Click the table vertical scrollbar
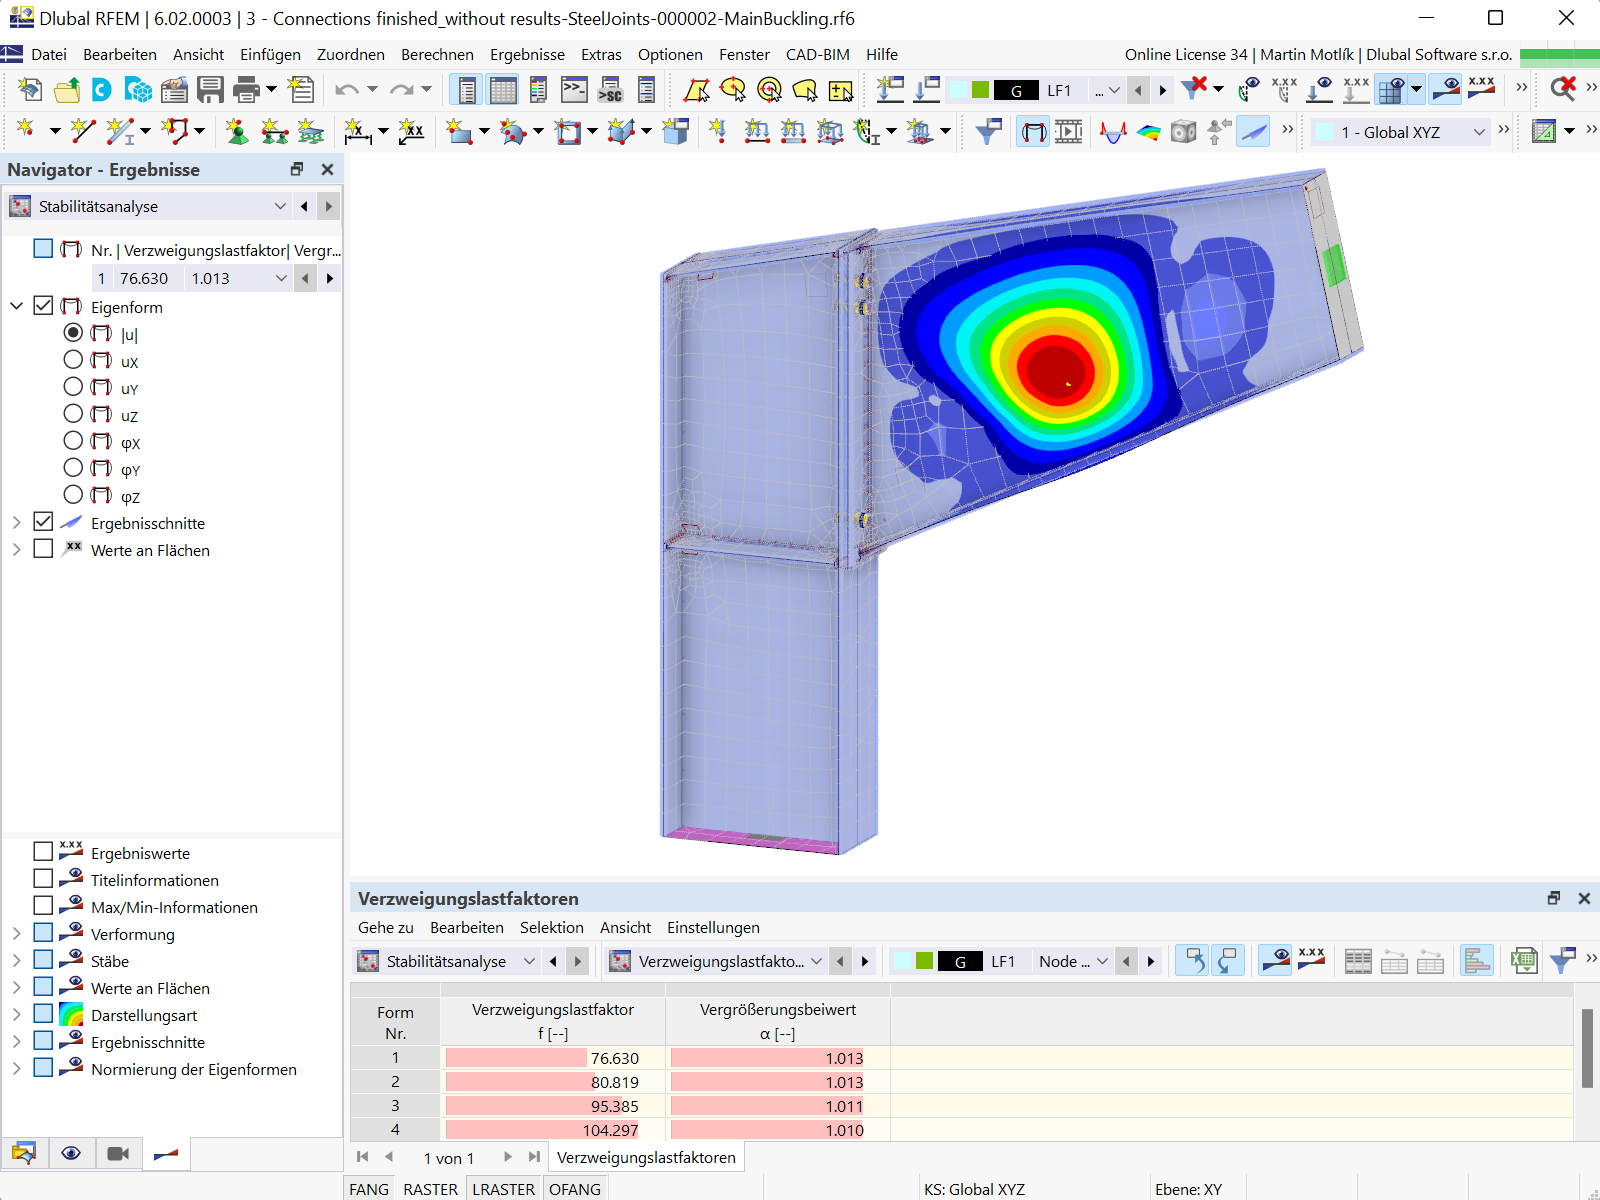1600x1200 pixels. click(1587, 1048)
